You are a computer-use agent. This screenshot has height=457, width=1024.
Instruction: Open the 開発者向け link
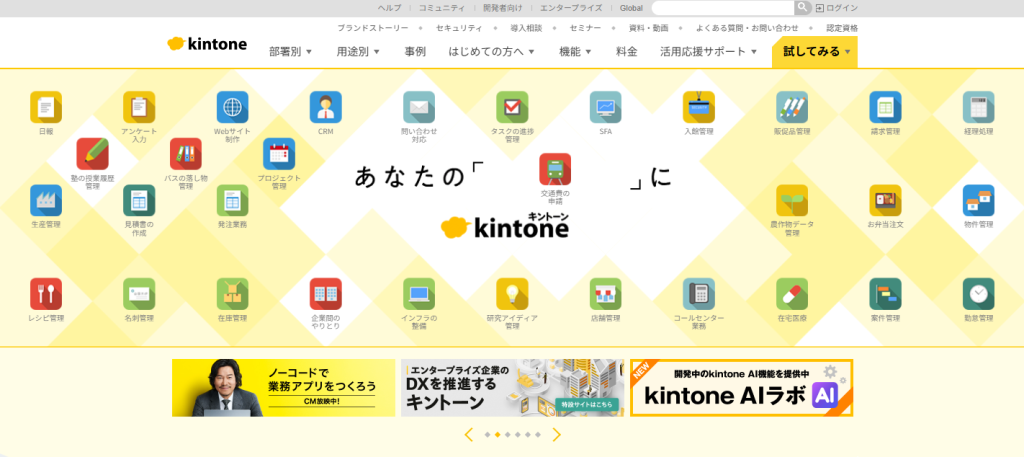click(x=502, y=8)
